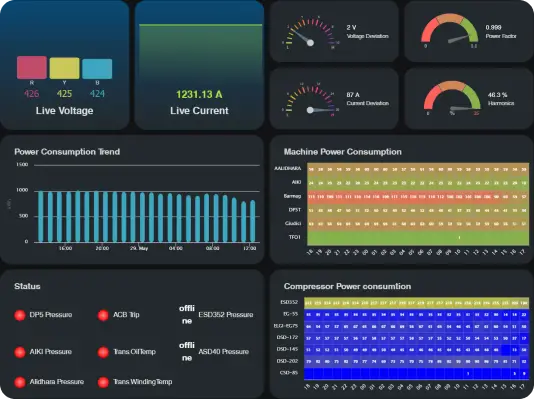Screen dimensions: 534x399
Task: Click the AALIDHARA row label in machine heatmap
Action: pyautogui.click(x=288, y=169)
